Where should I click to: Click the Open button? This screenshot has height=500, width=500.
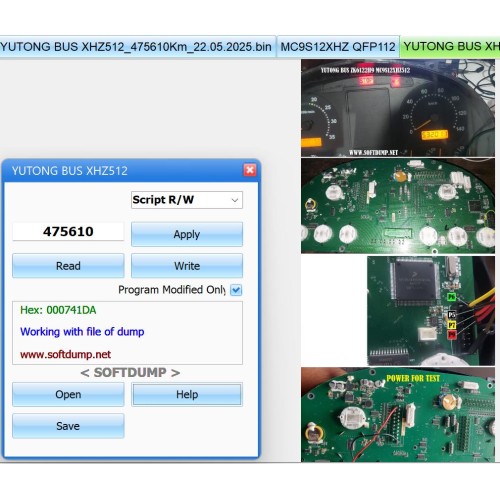tap(68, 394)
